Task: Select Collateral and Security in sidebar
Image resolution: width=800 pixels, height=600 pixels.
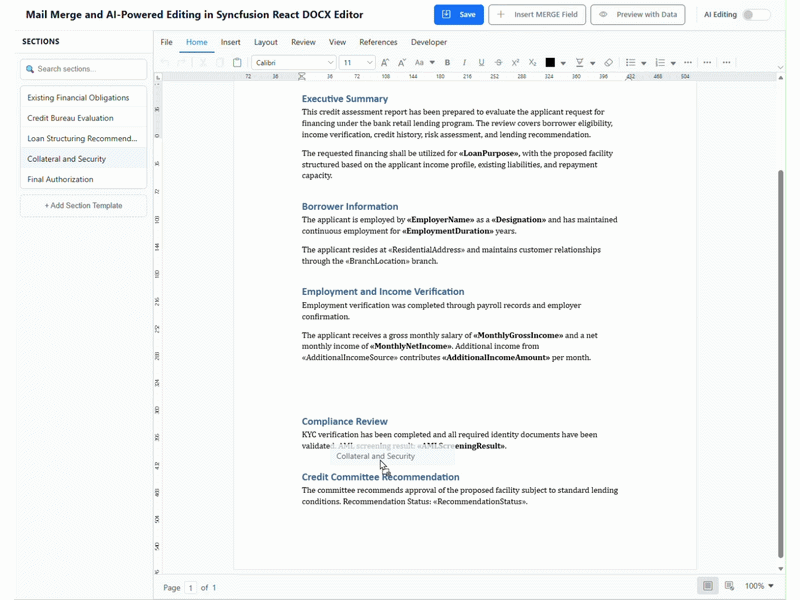Action: tap(84, 159)
